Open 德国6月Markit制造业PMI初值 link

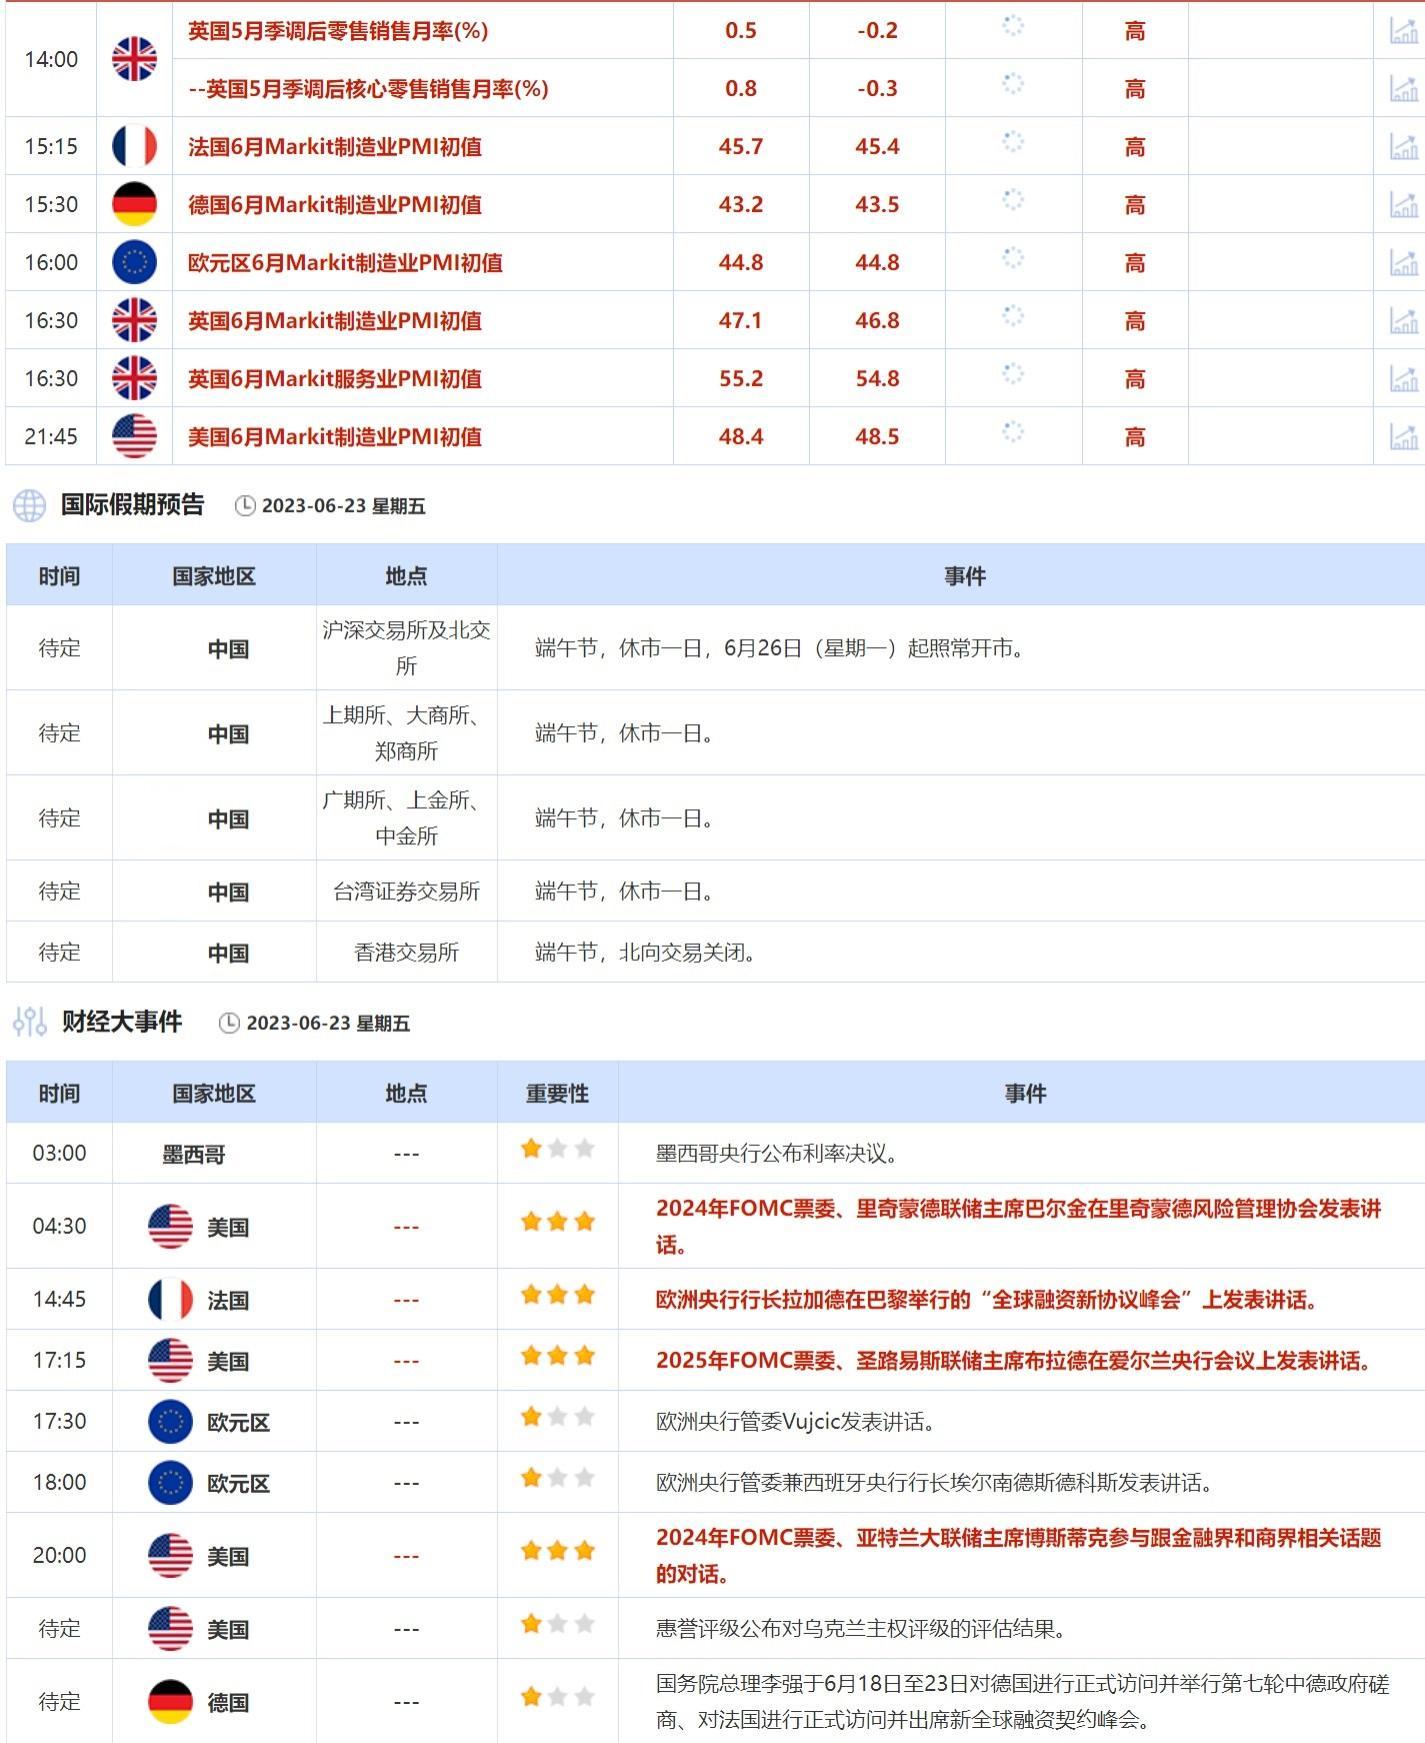(x=335, y=205)
